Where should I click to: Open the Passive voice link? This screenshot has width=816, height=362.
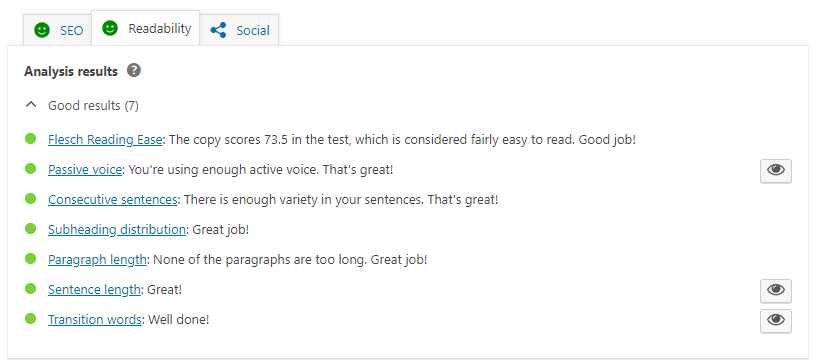(x=85, y=170)
